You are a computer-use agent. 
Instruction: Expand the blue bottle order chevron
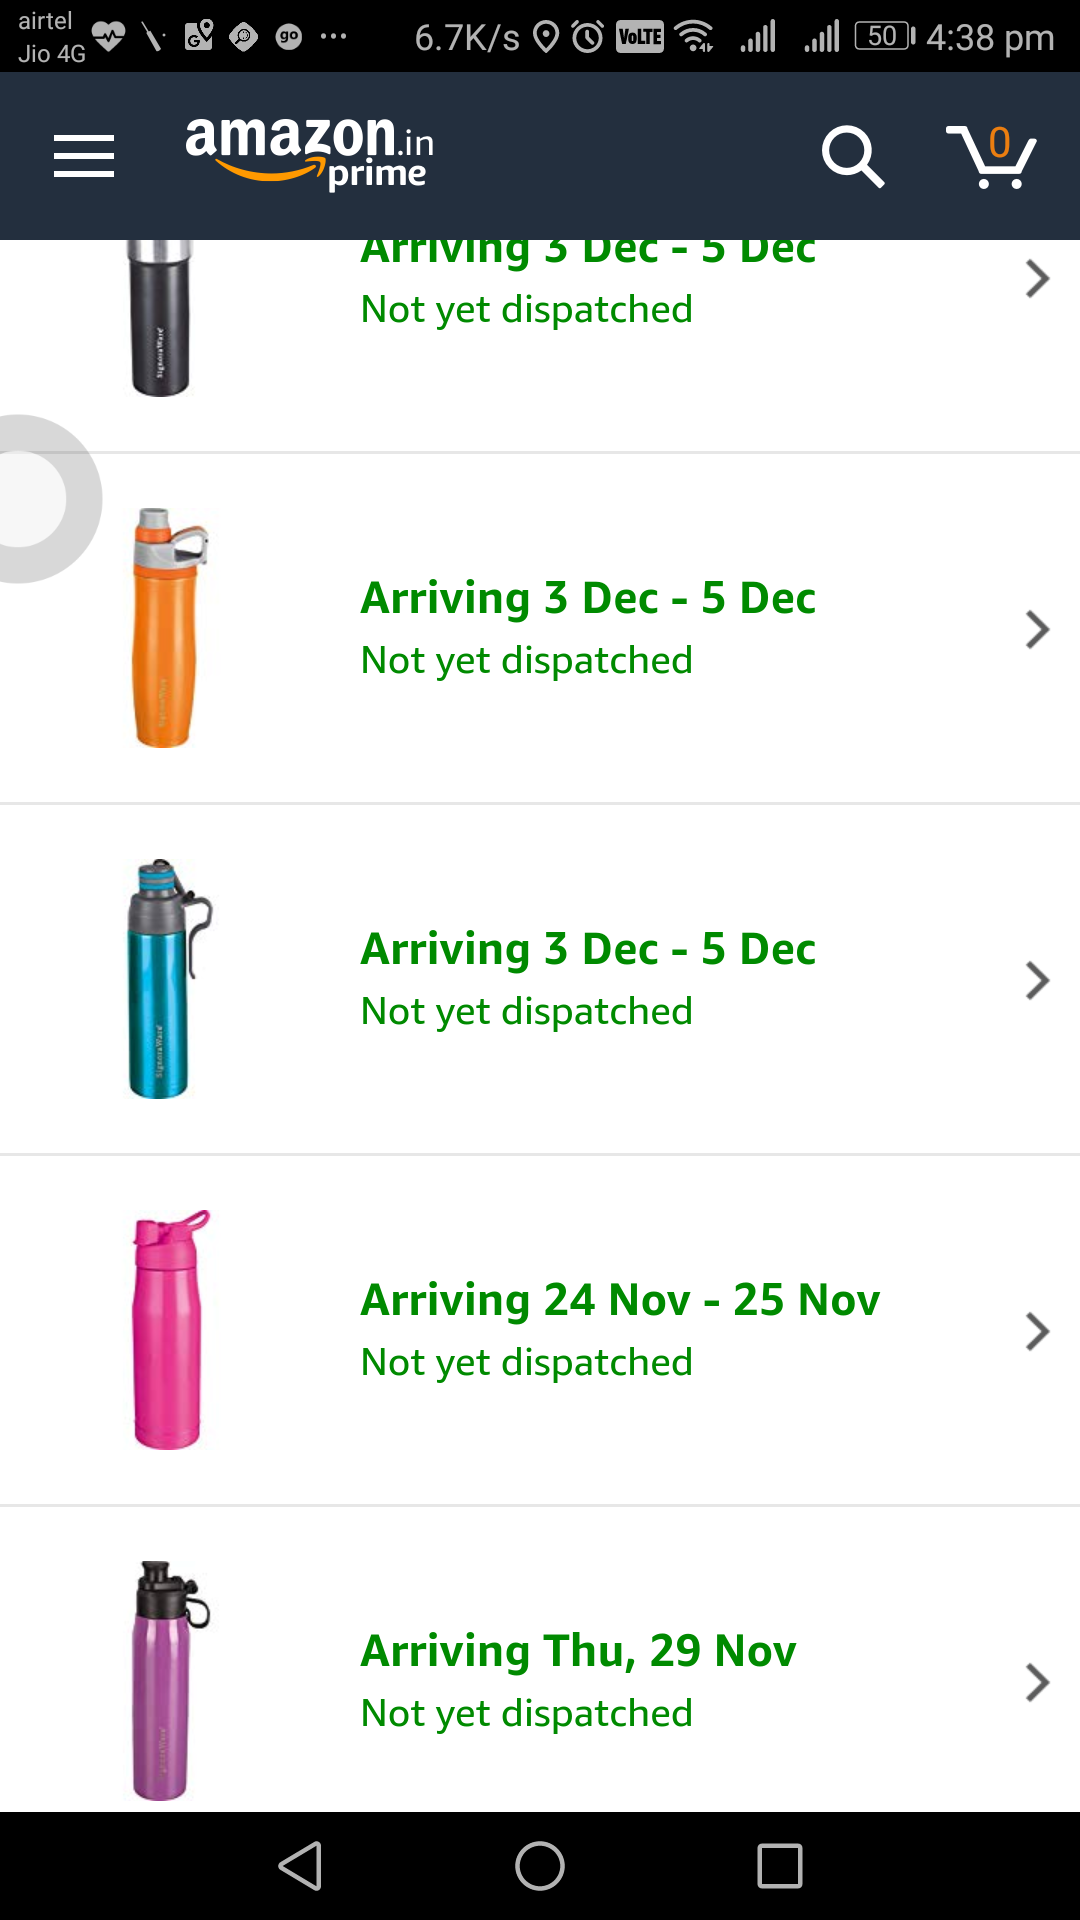[x=1037, y=981]
